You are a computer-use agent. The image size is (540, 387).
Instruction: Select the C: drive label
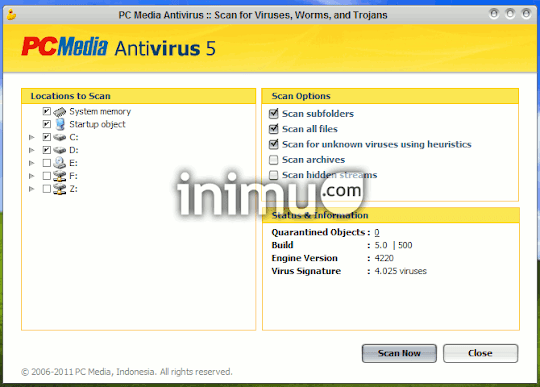click(x=74, y=137)
